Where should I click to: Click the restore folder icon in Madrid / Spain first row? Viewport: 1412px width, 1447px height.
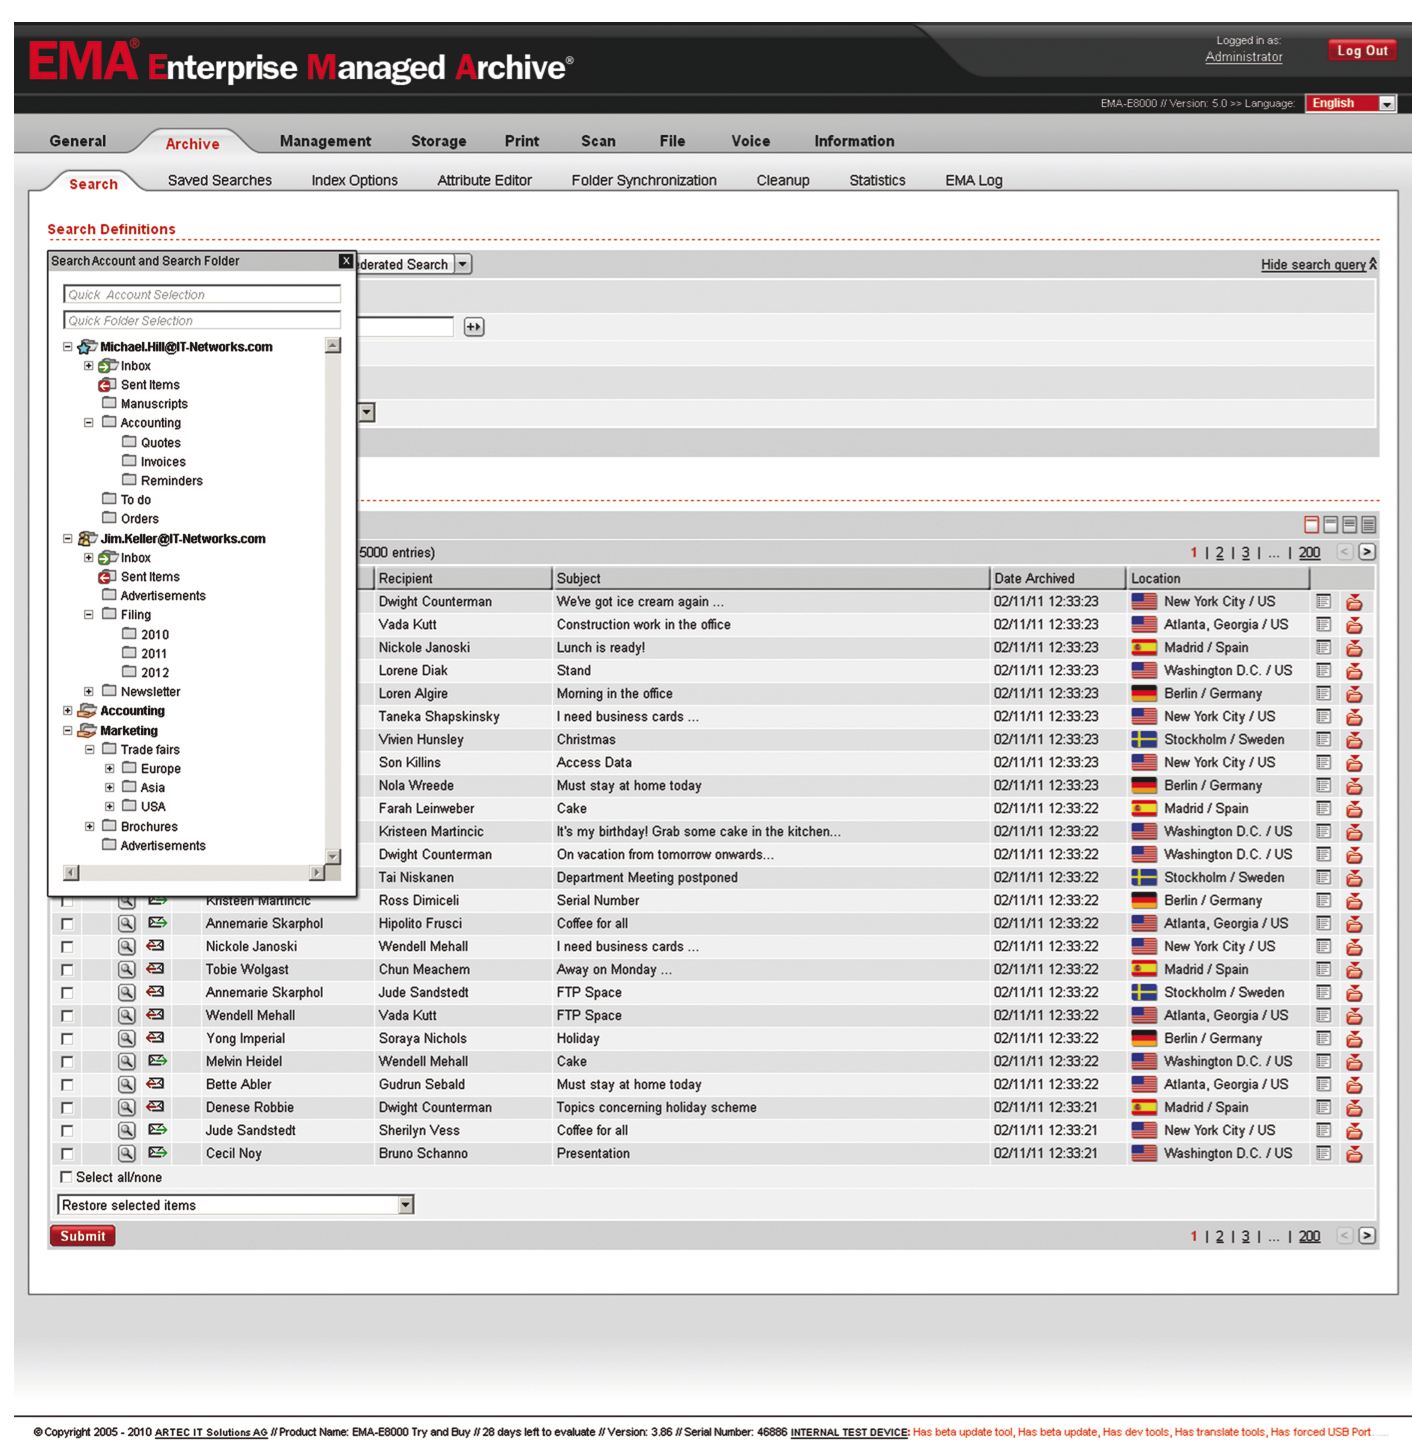coord(1354,648)
